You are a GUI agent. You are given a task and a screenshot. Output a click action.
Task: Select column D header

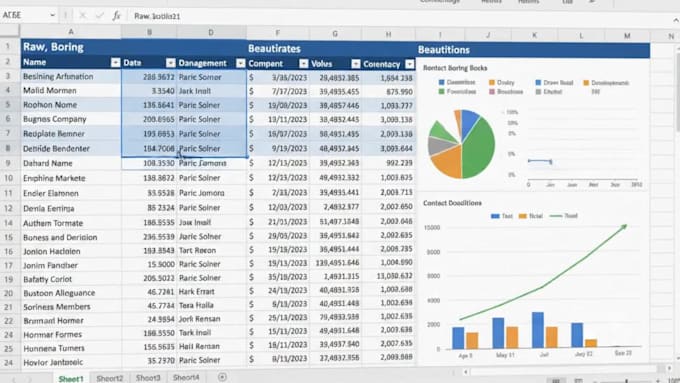[211, 32]
